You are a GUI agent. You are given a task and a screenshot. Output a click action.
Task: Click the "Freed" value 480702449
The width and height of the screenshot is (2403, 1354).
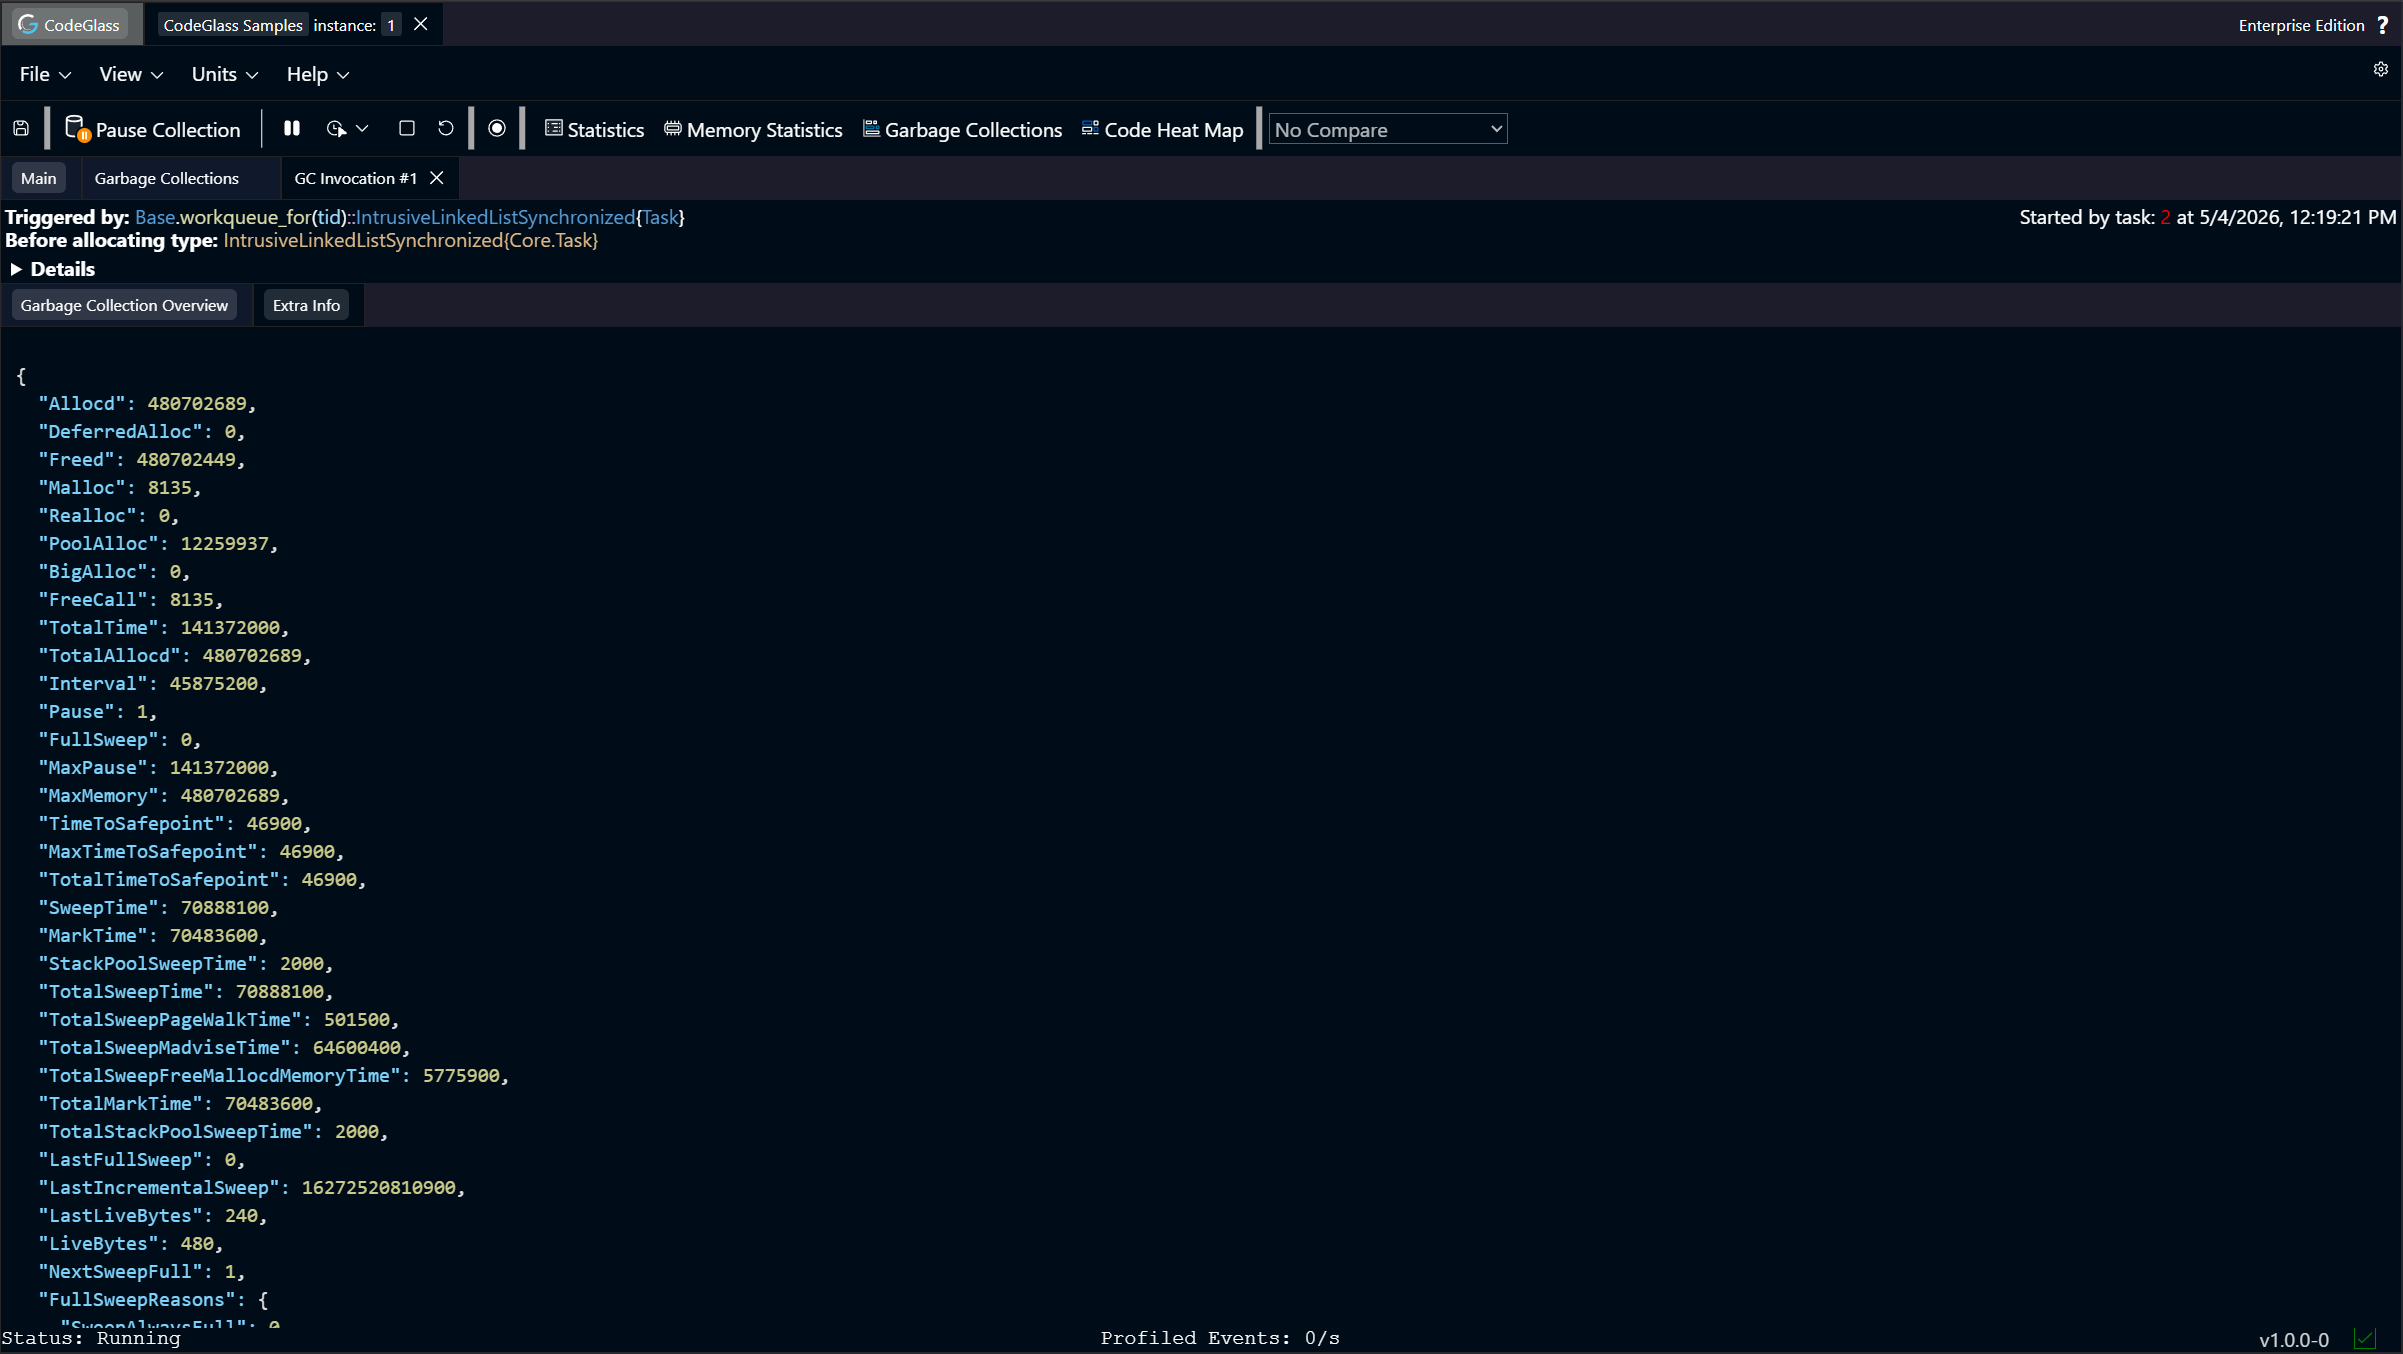[186, 460]
